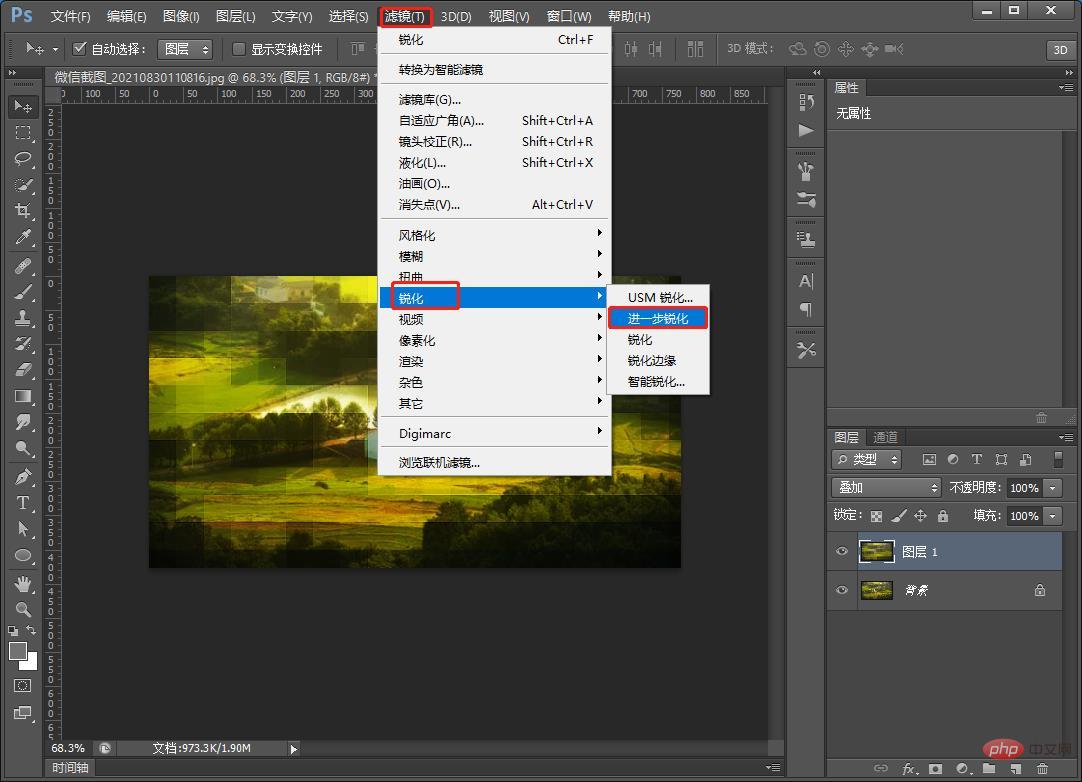Open the blend mode 叠加 dropdown

(x=887, y=487)
